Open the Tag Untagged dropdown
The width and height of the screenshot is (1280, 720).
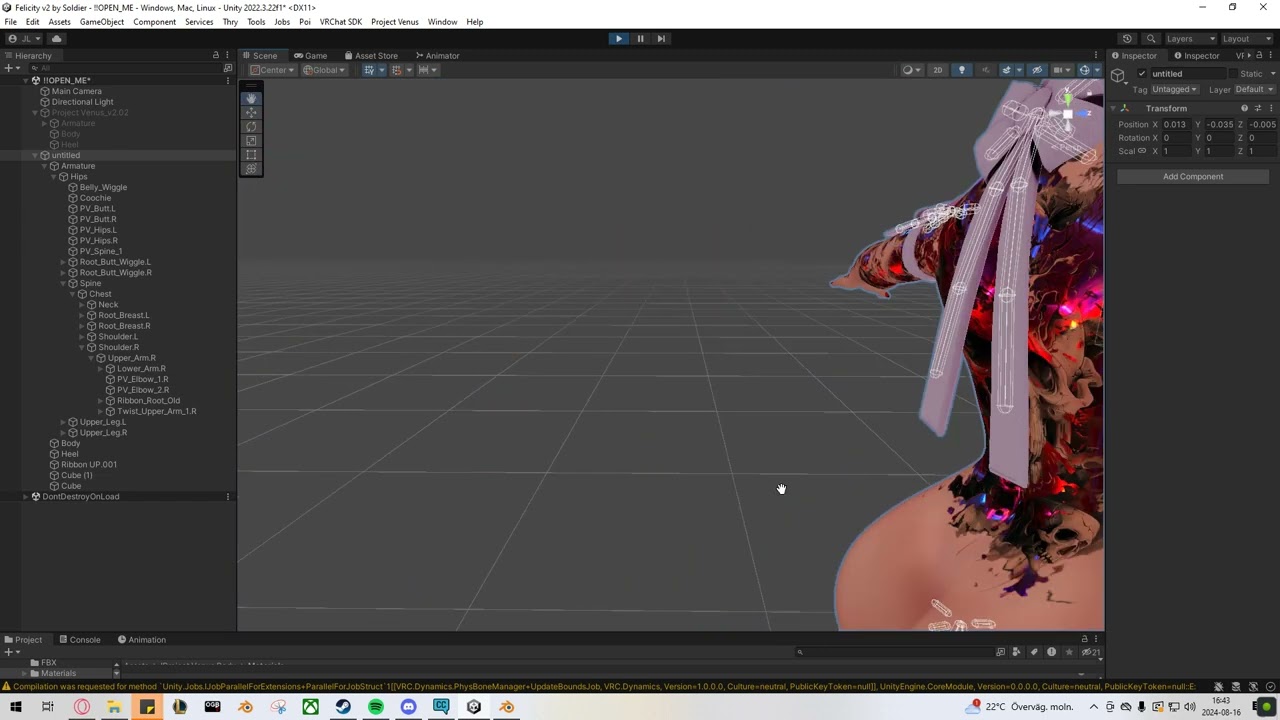point(1174,89)
